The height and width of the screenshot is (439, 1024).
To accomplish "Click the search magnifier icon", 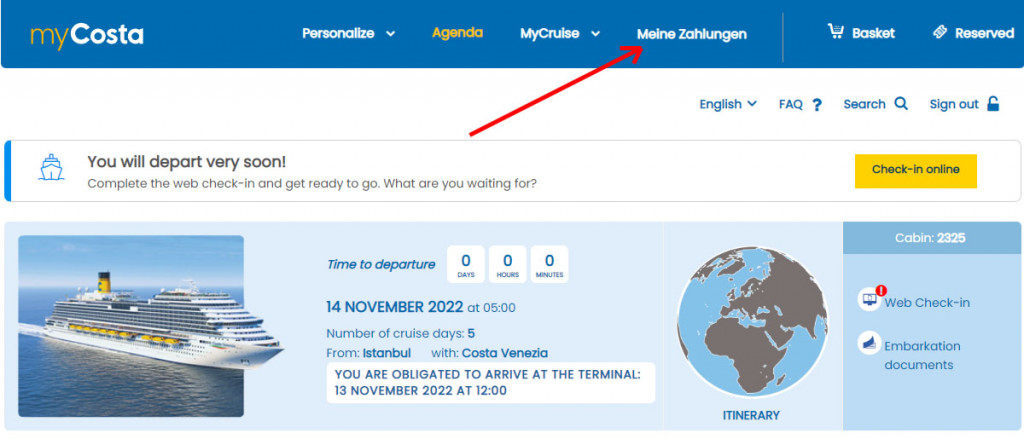I will [x=901, y=103].
